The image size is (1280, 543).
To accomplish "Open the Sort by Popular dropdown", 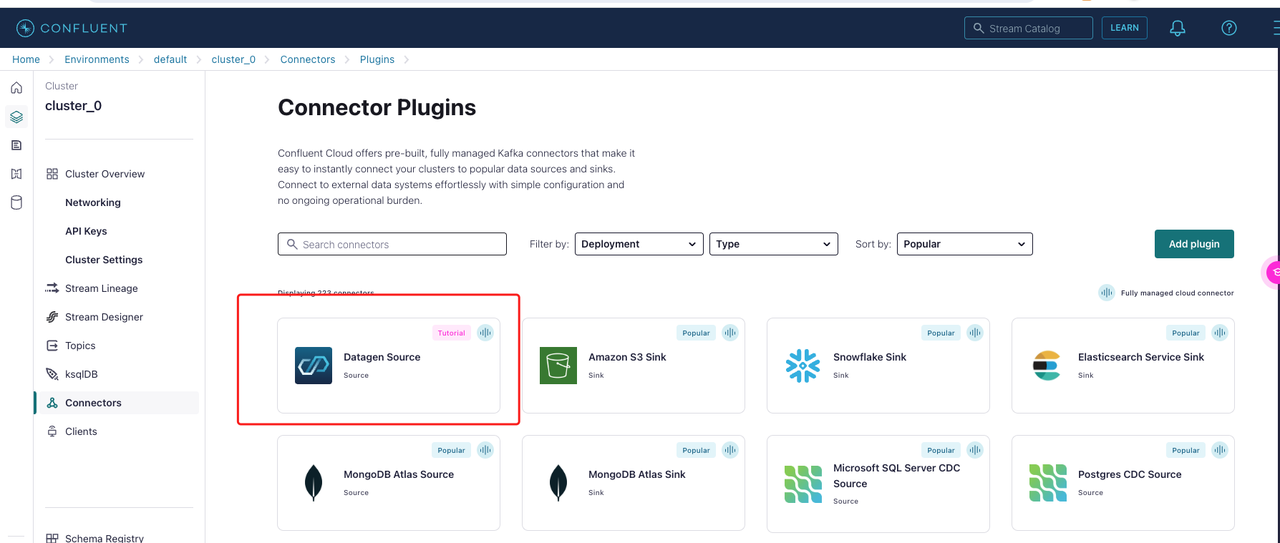I will pyautogui.click(x=964, y=244).
